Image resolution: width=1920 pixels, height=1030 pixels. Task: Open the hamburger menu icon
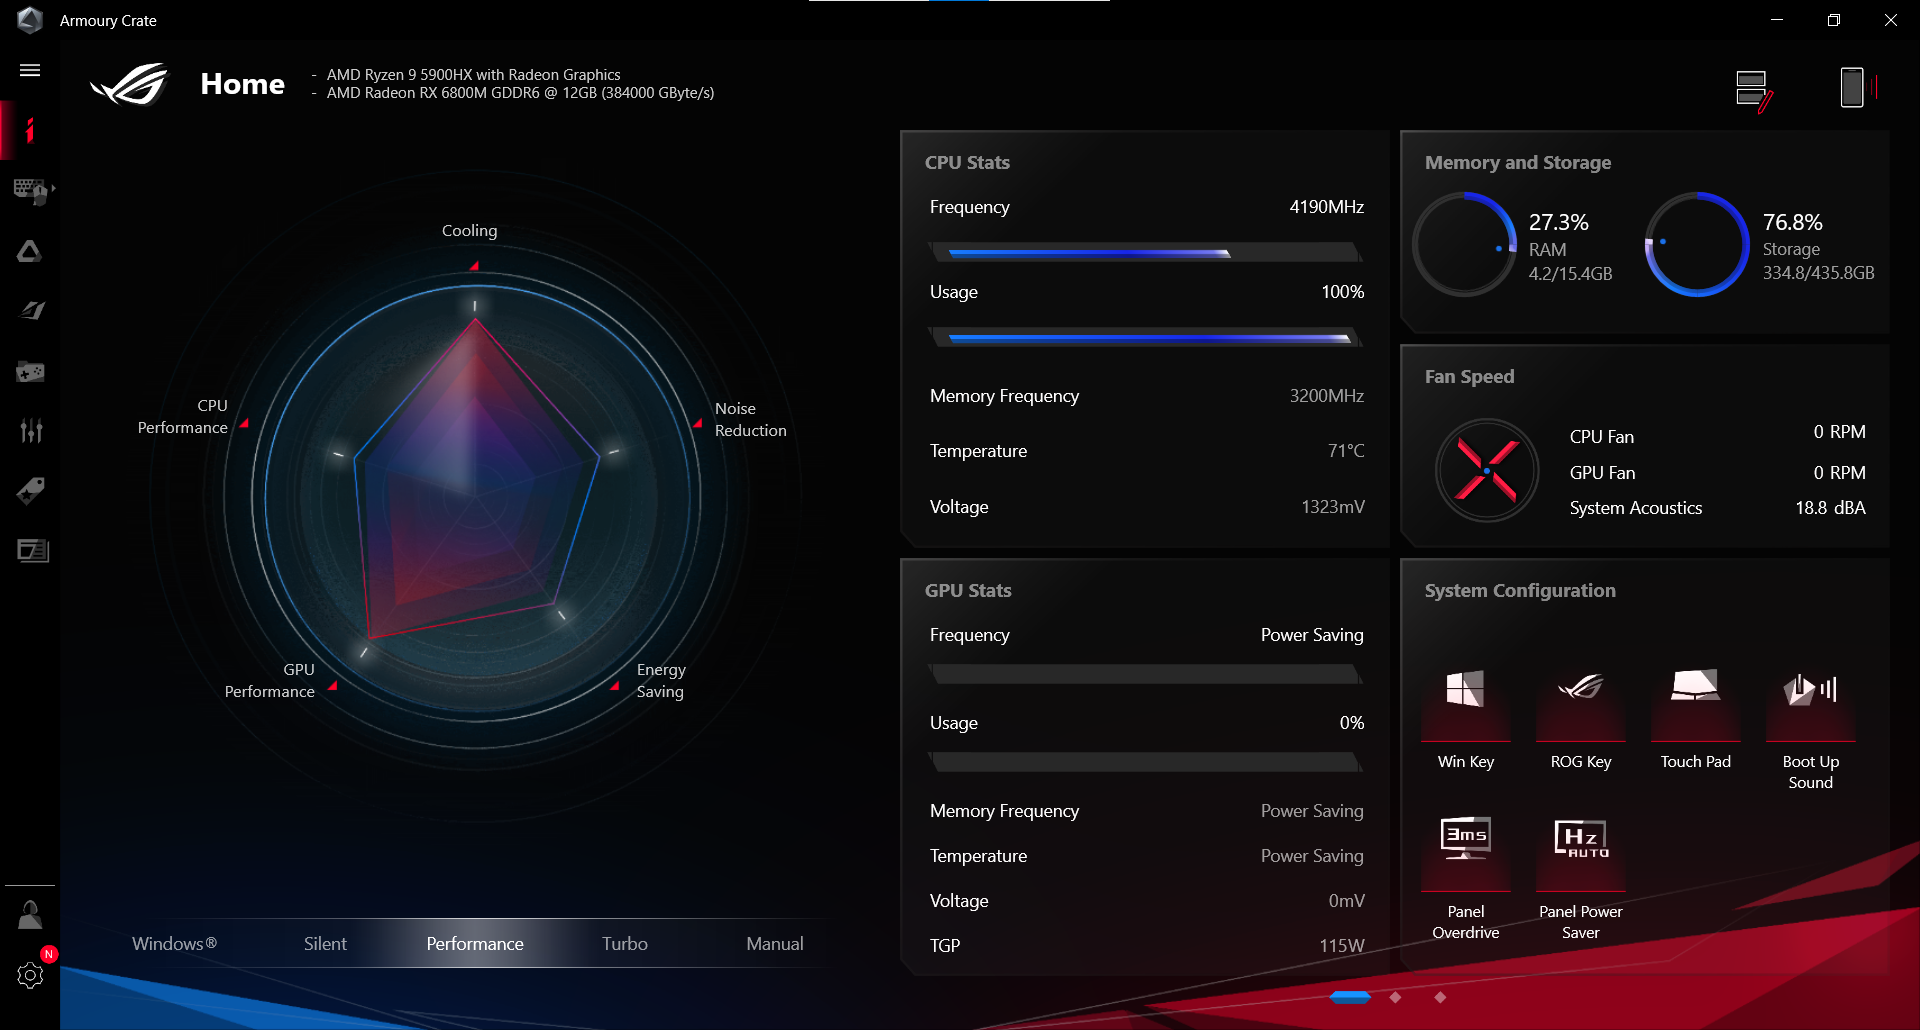tap(30, 70)
